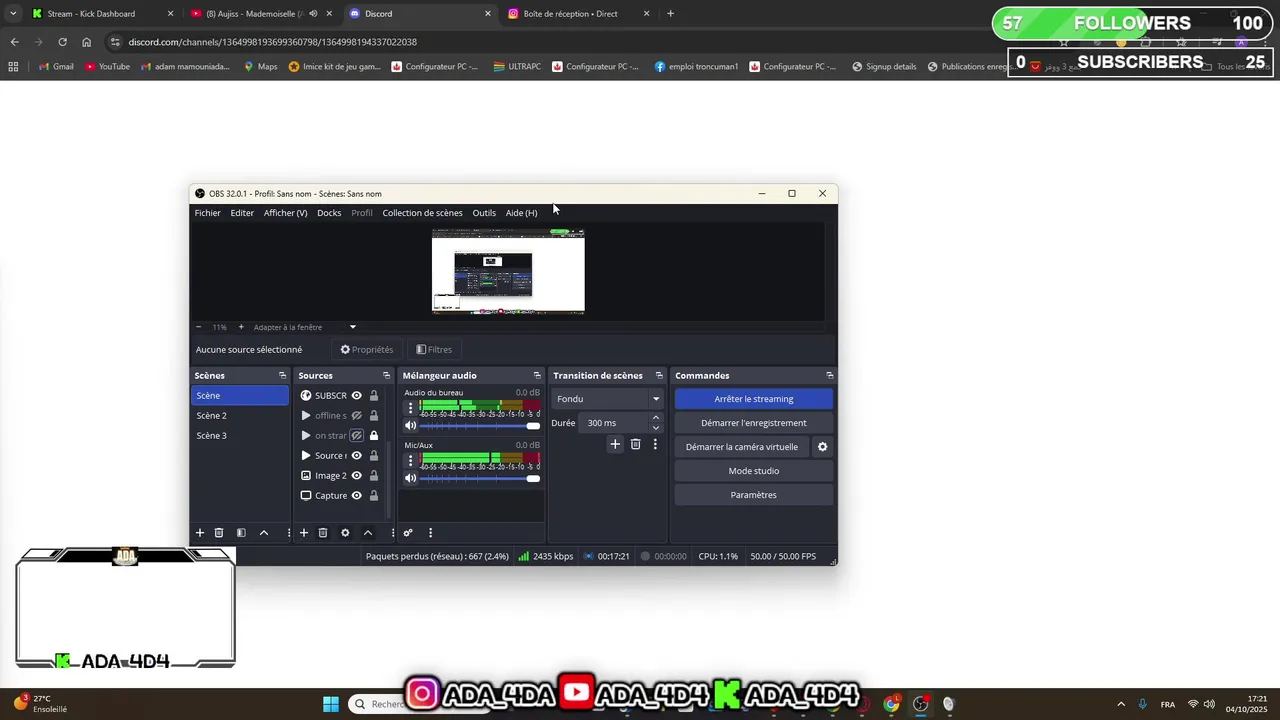Zoom in the preview with the plus icon

click(240, 327)
